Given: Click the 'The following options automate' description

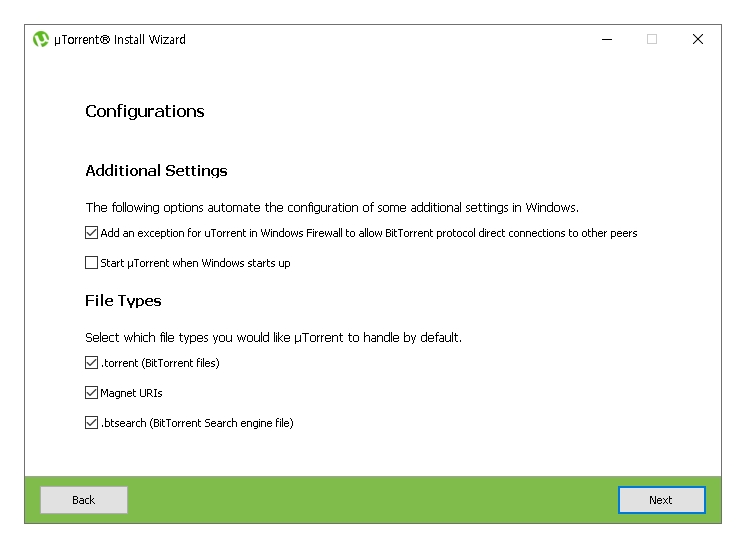Looking at the screenshot, I should (x=332, y=207).
